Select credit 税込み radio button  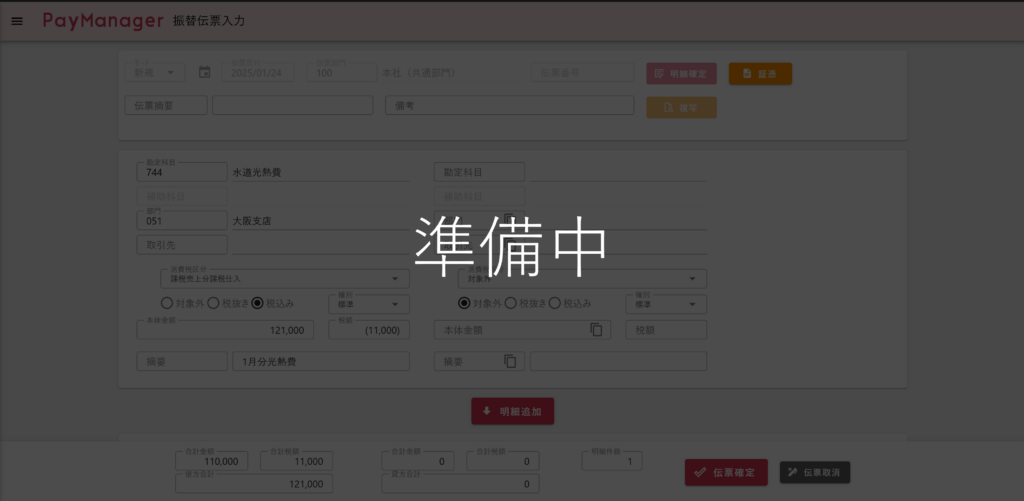click(x=554, y=303)
